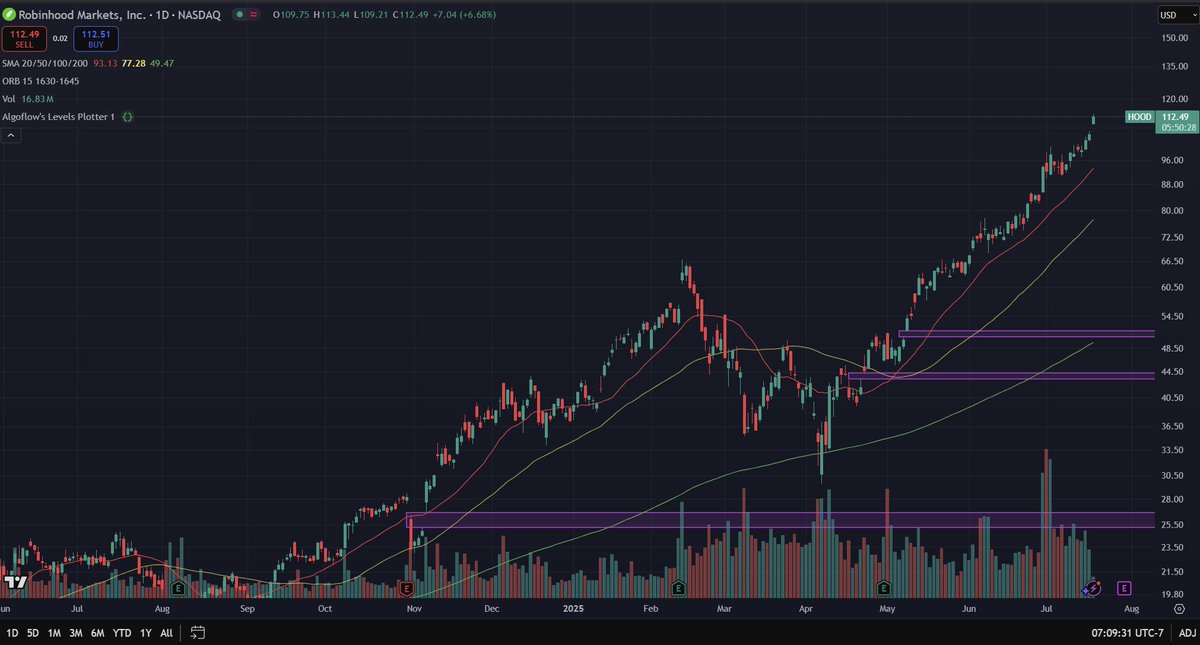Select the ORB 15 1630-1645 indicator legend
Screen dimensions: 1200x645
point(41,81)
